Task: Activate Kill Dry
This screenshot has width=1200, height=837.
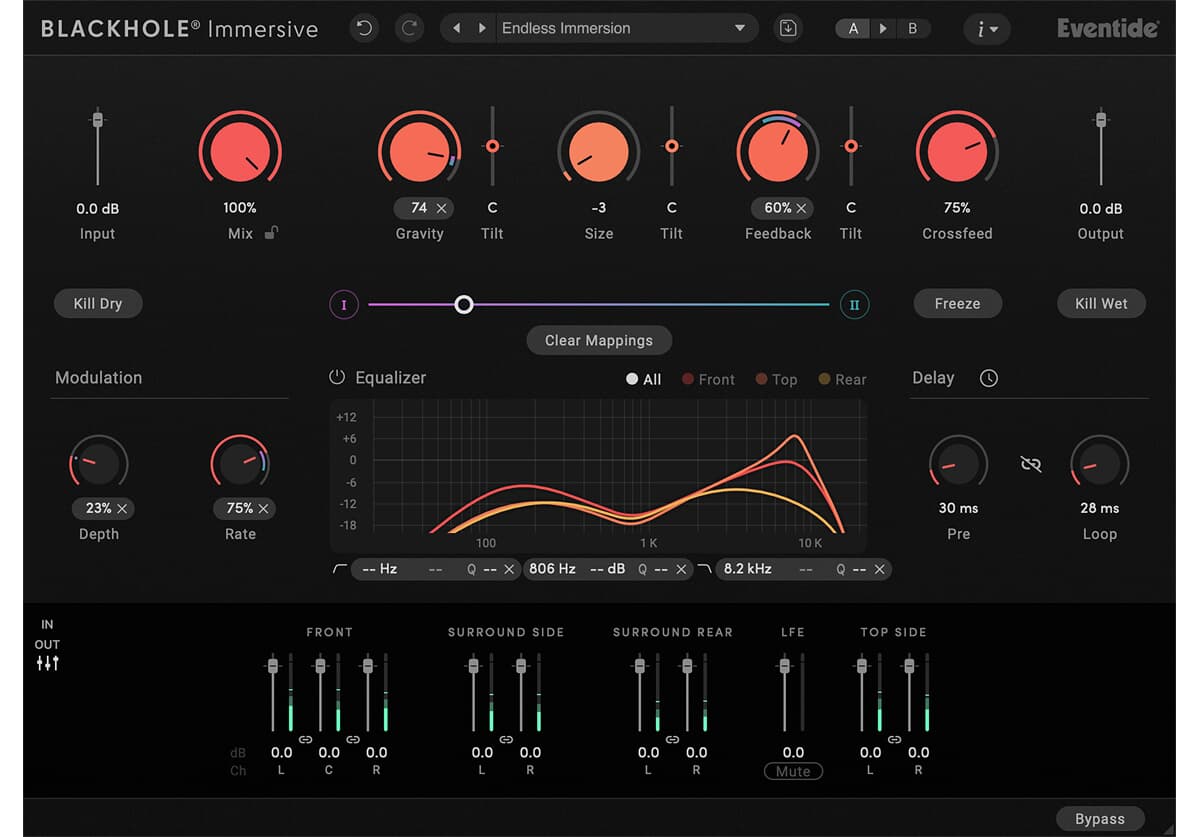Action: (x=98, y=303)
